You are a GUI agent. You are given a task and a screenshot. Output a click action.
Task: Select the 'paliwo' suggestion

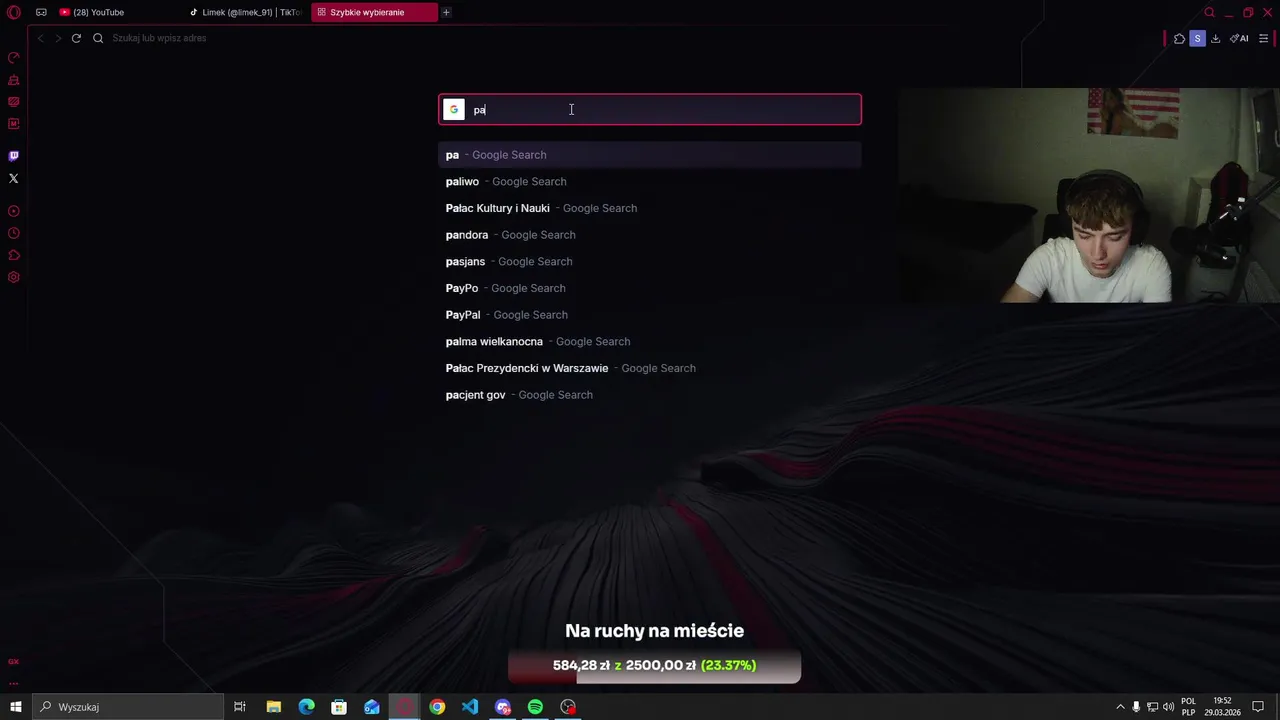650,181
